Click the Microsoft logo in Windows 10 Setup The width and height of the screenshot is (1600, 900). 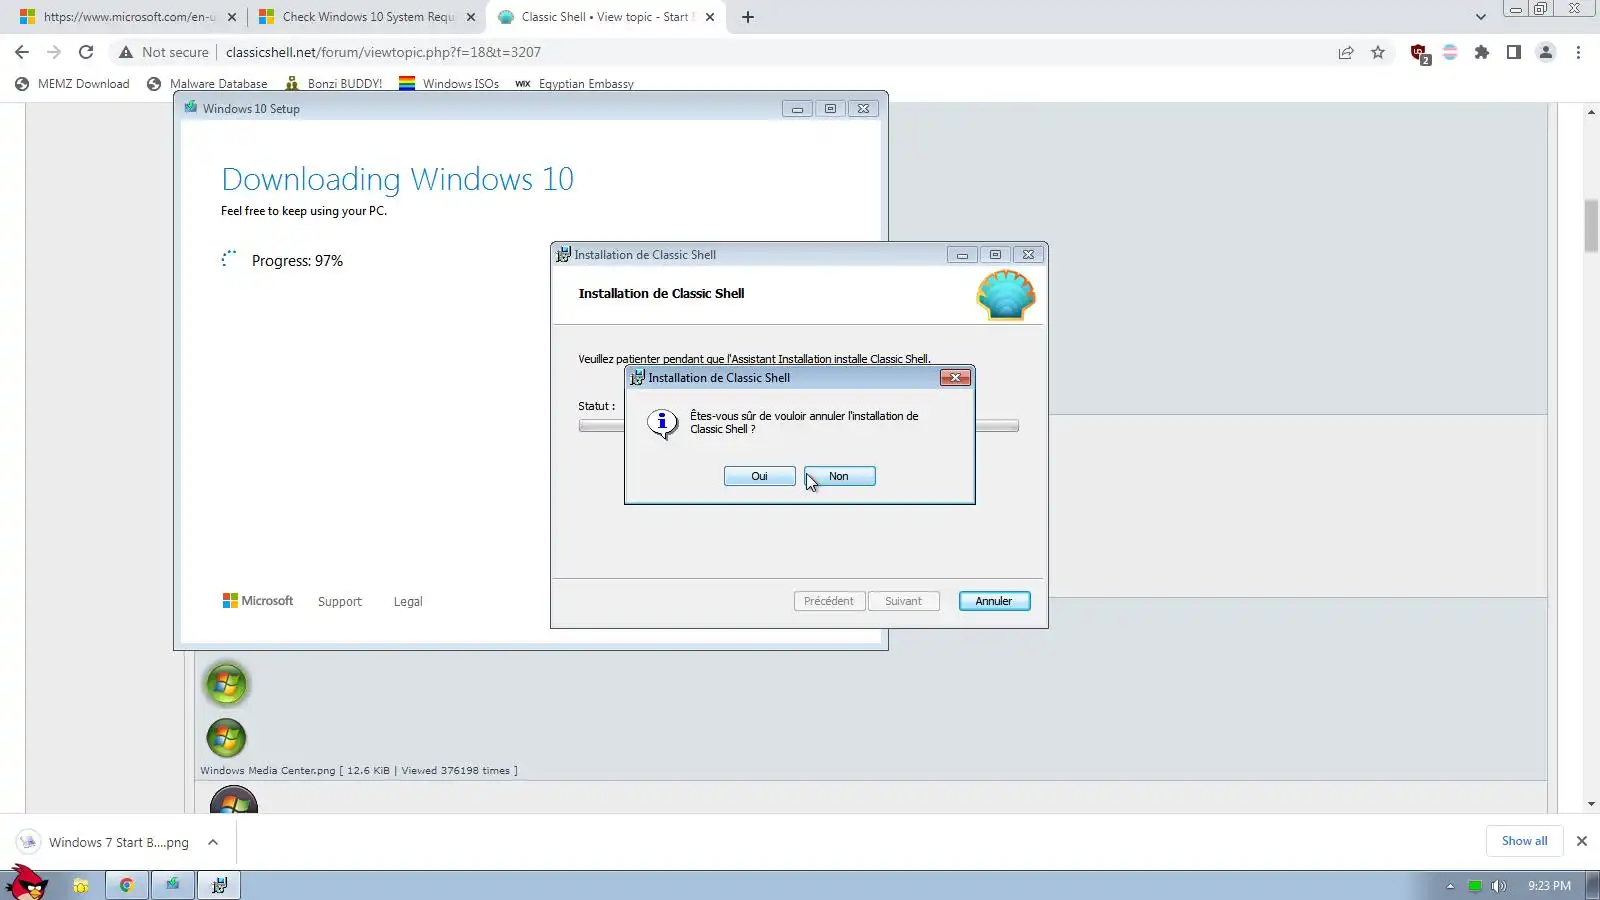point(258,601)
